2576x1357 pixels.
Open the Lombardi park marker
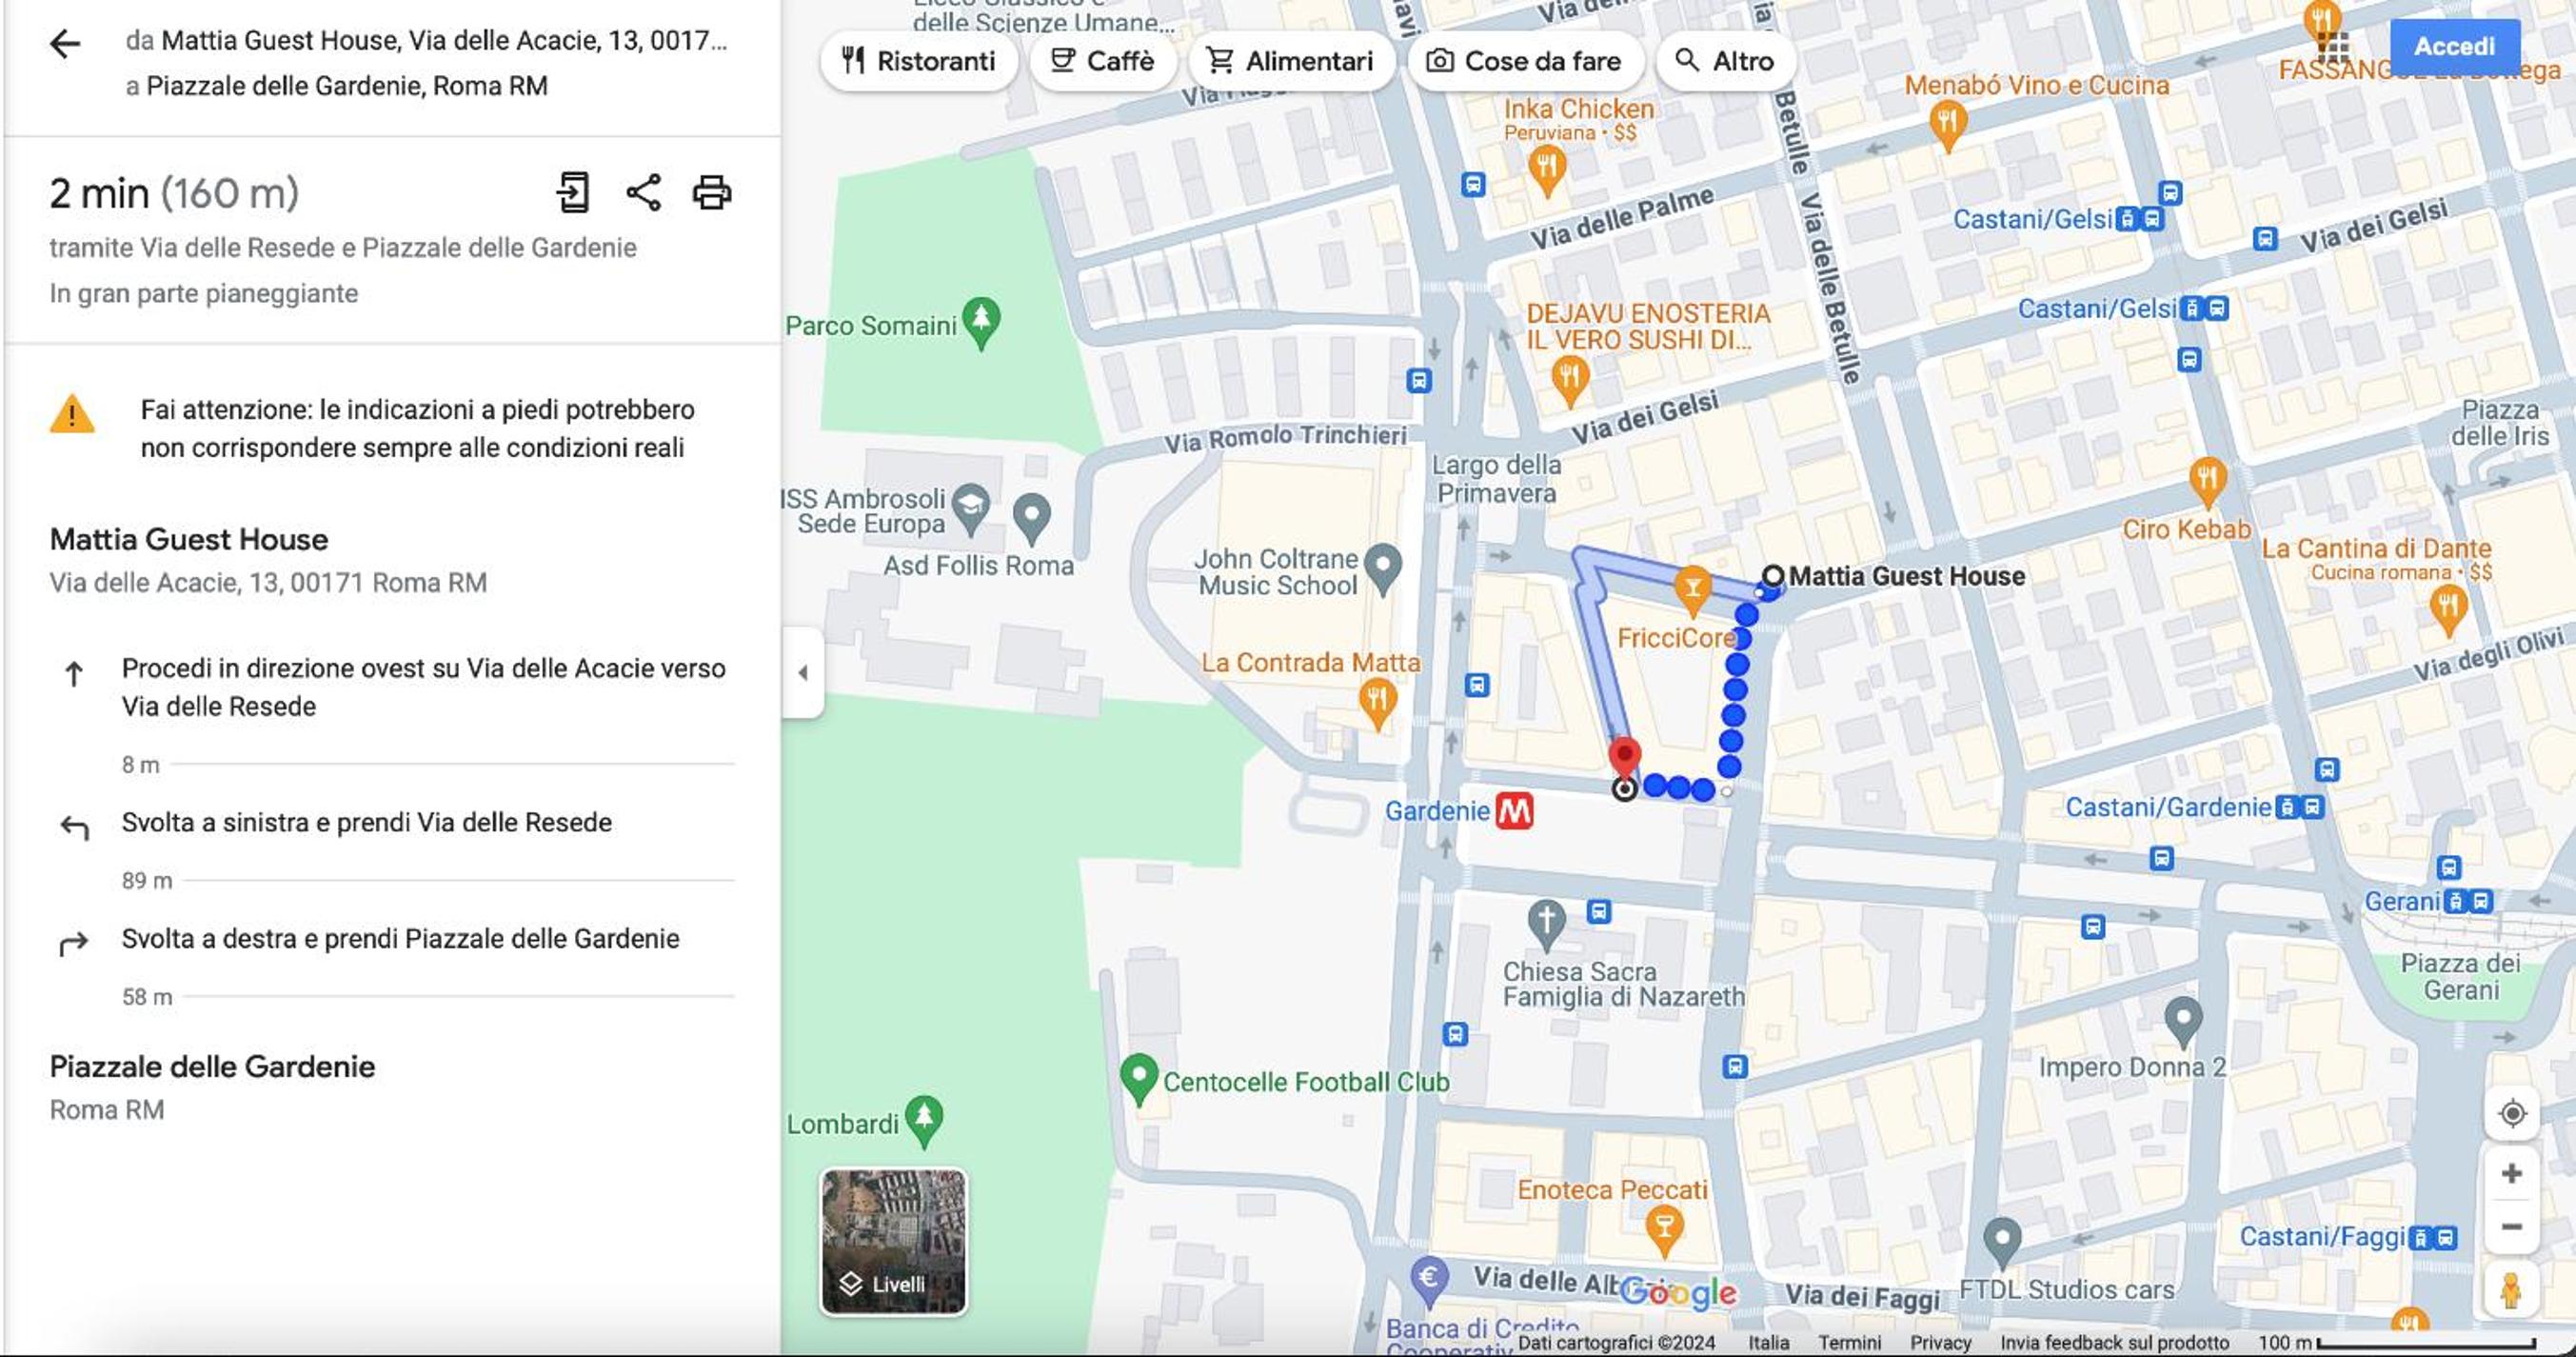click(x=924, y=1120)
